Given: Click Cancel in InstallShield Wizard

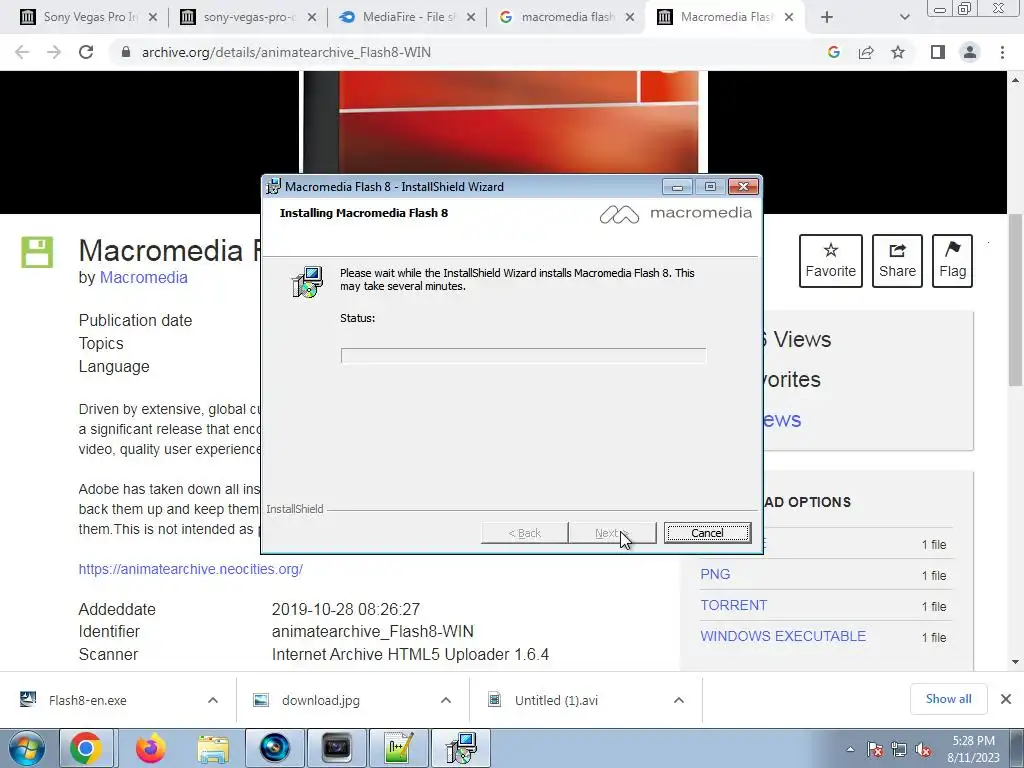Looking at the screenshot, I should tap(707, 533).
